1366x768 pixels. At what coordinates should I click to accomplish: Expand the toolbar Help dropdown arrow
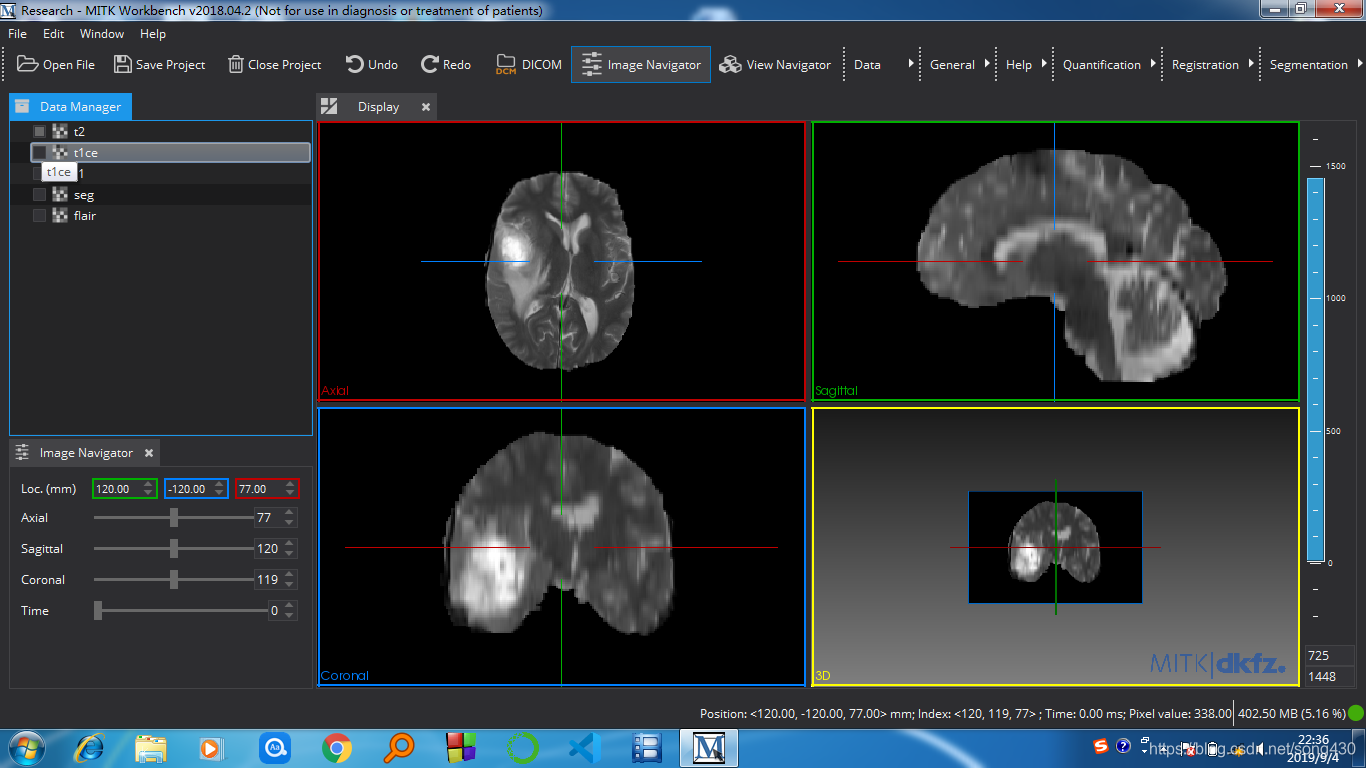pos(1044,64)
